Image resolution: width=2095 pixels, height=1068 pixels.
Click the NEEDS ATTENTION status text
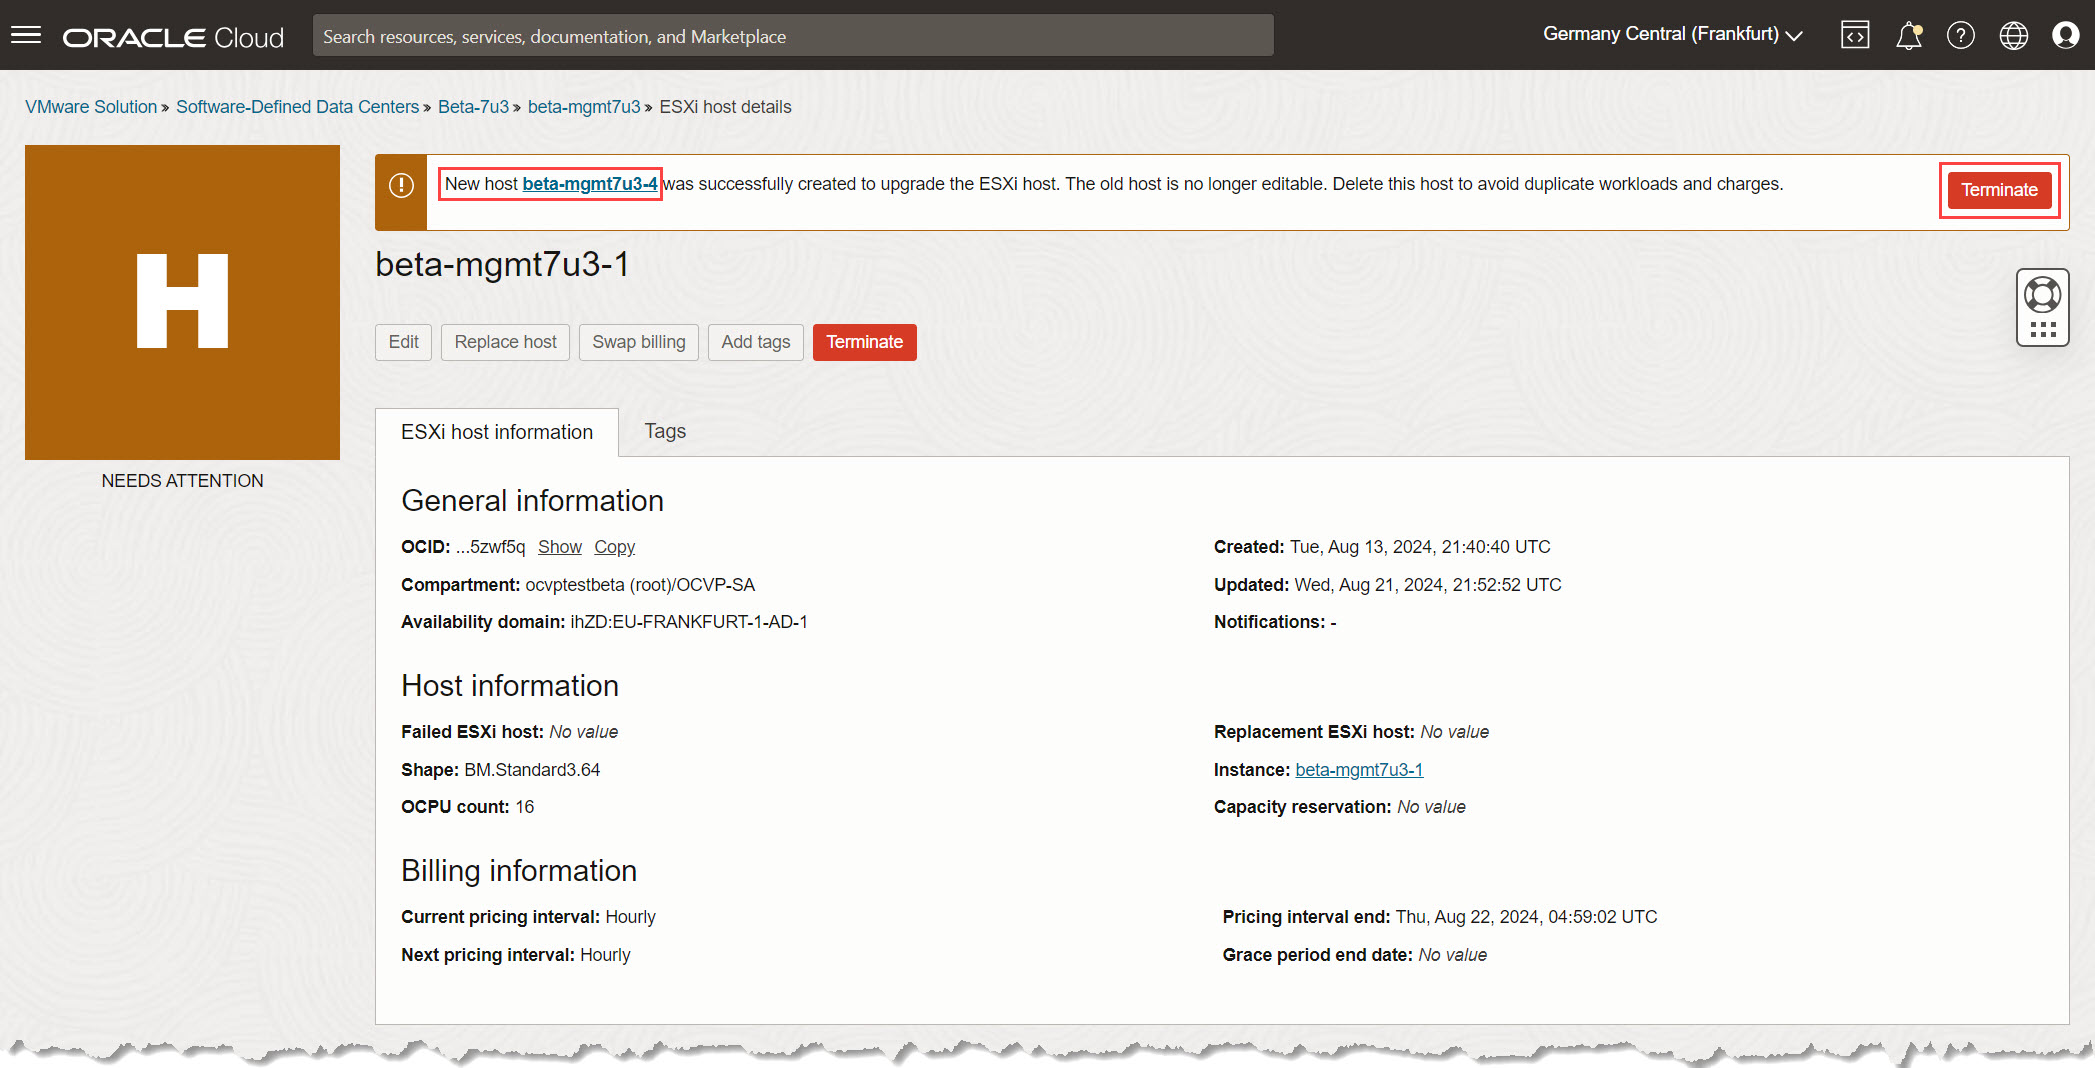[x=182, y=481]
